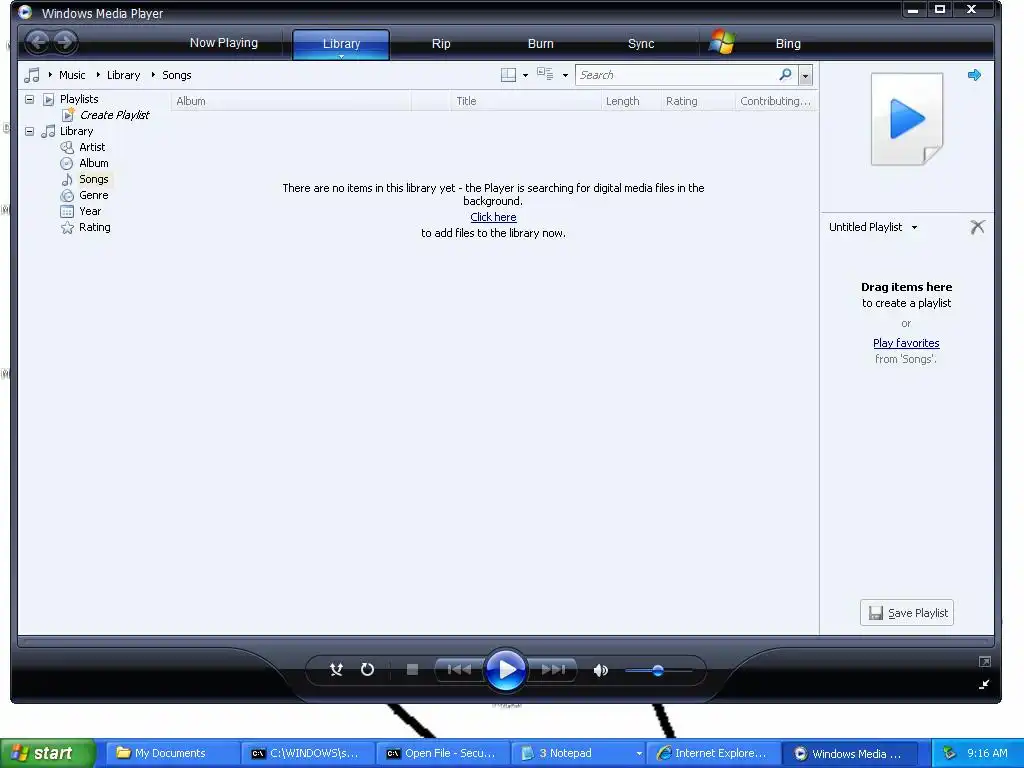Click the view options icon
Screen dimensions: 1024x768
pyautogui.click(x=545, y=74)
